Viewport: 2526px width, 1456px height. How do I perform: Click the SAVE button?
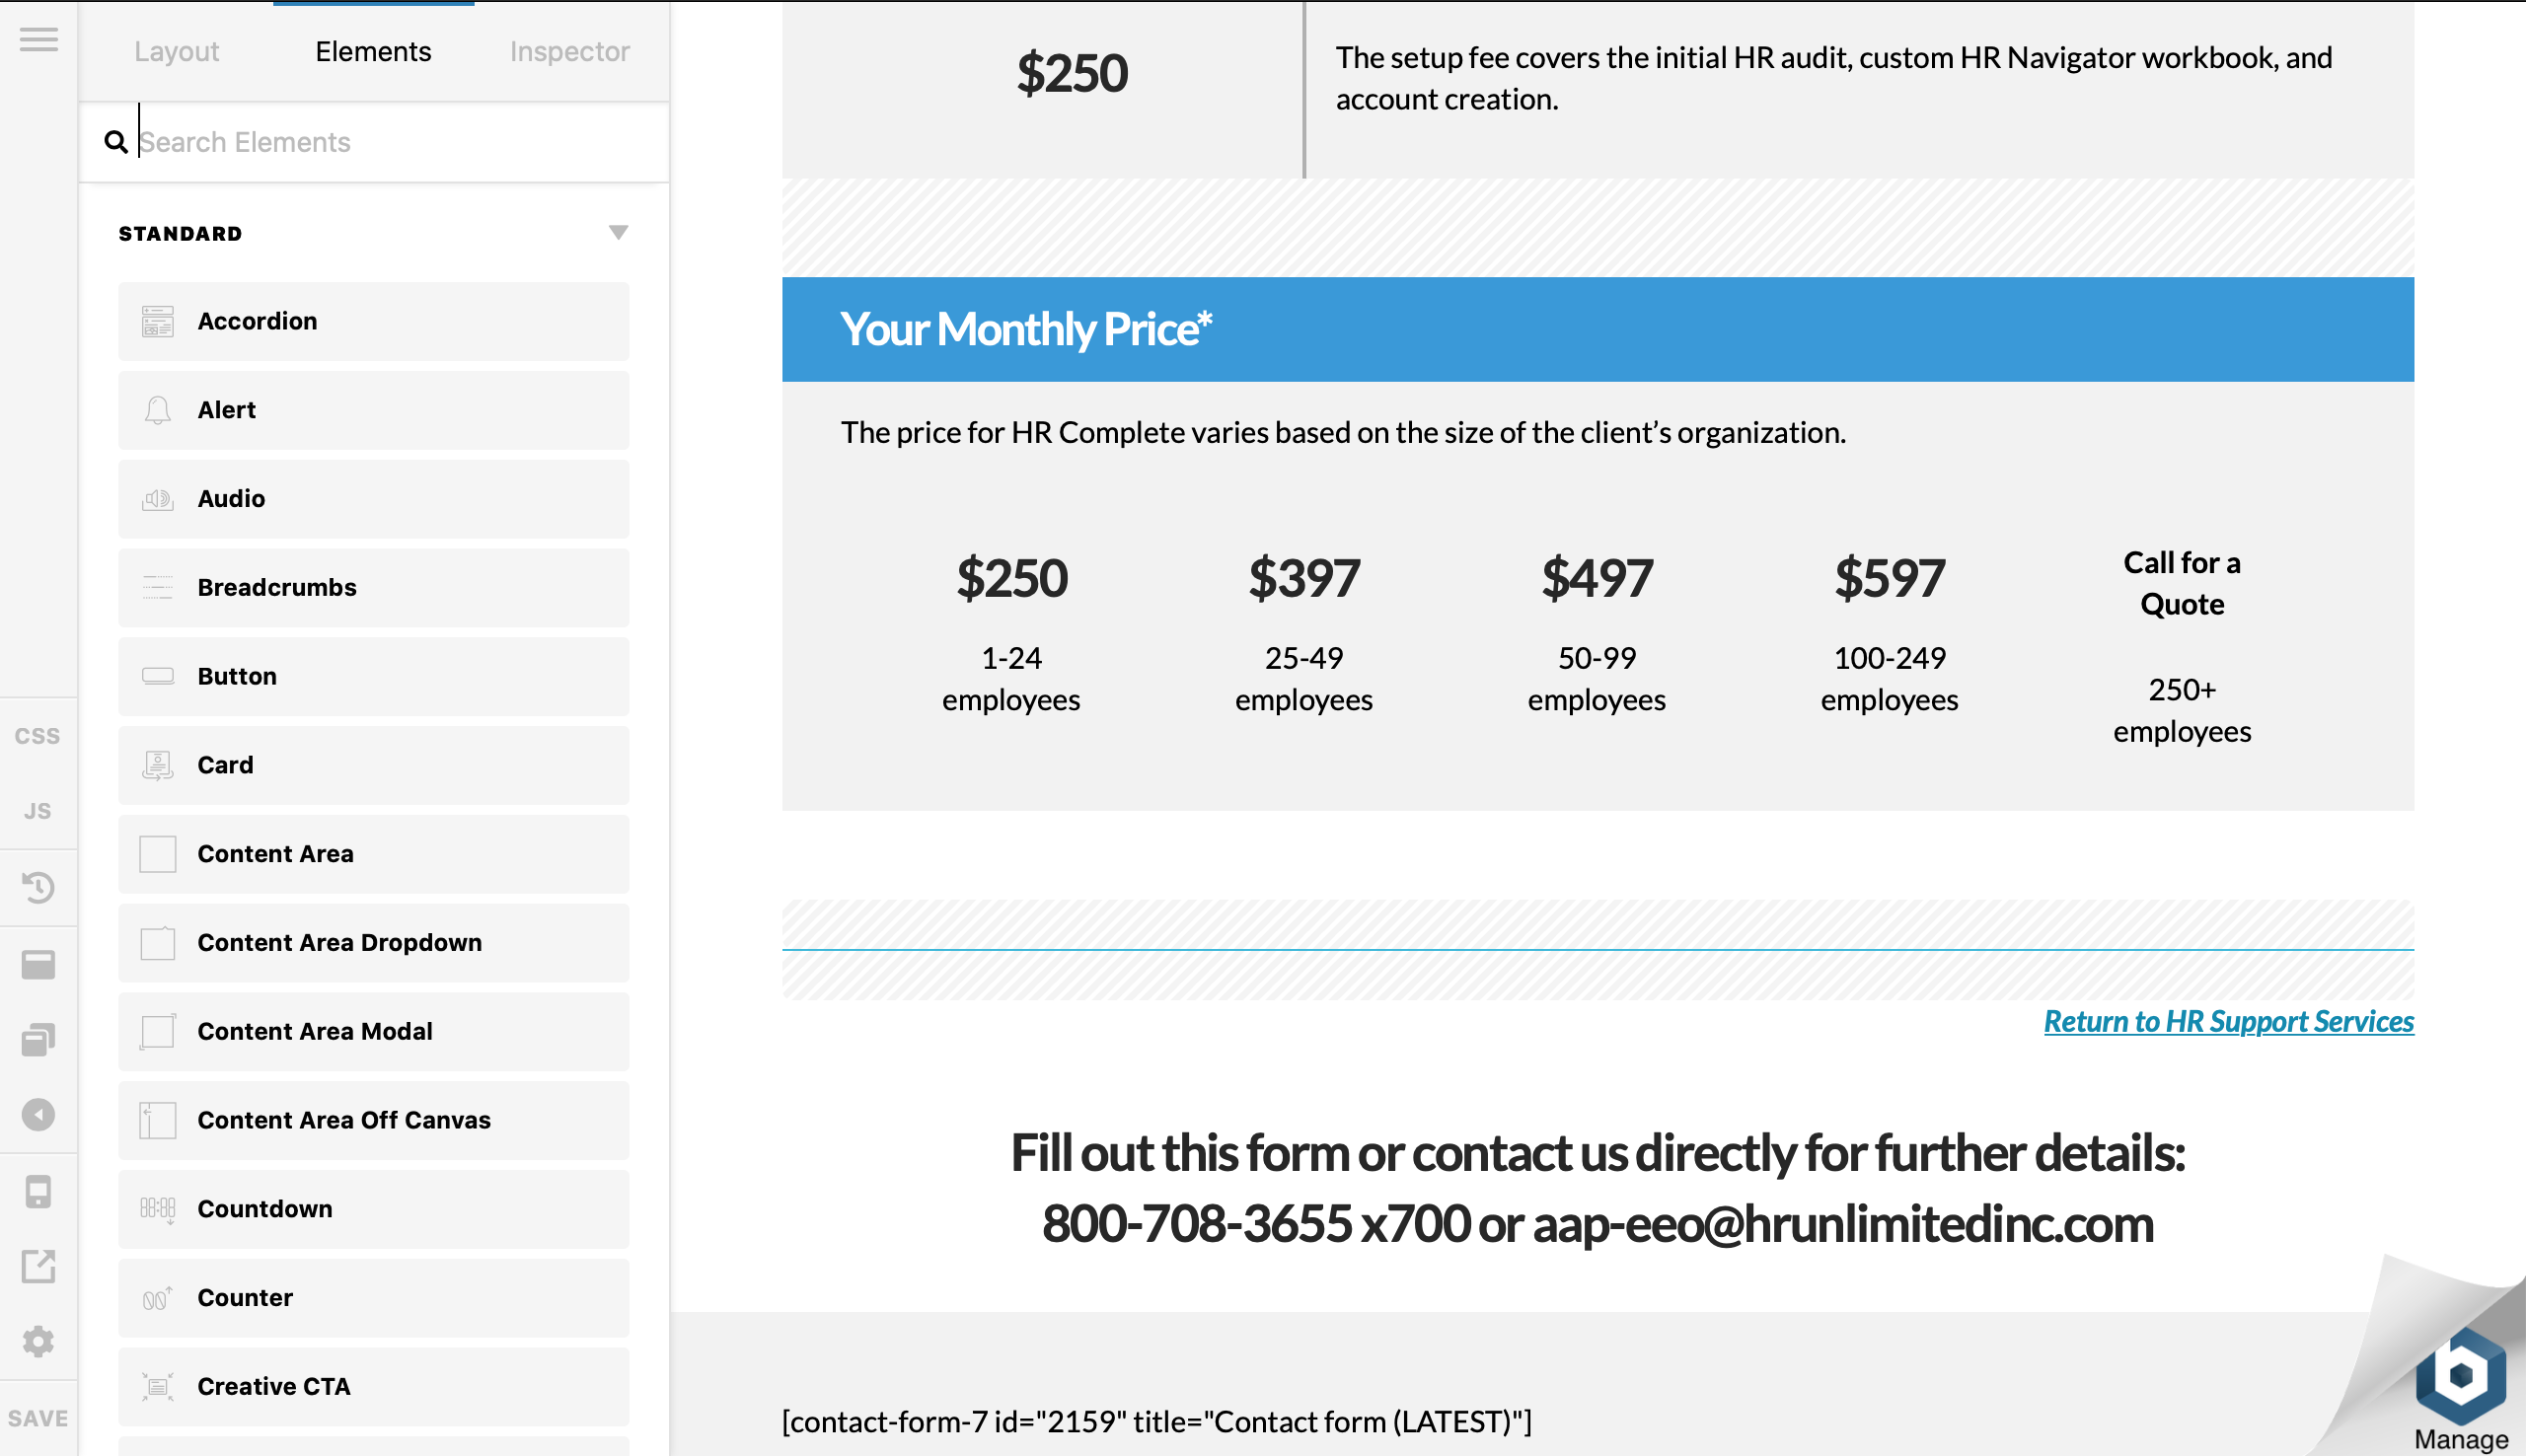[x=38, y=1418]
